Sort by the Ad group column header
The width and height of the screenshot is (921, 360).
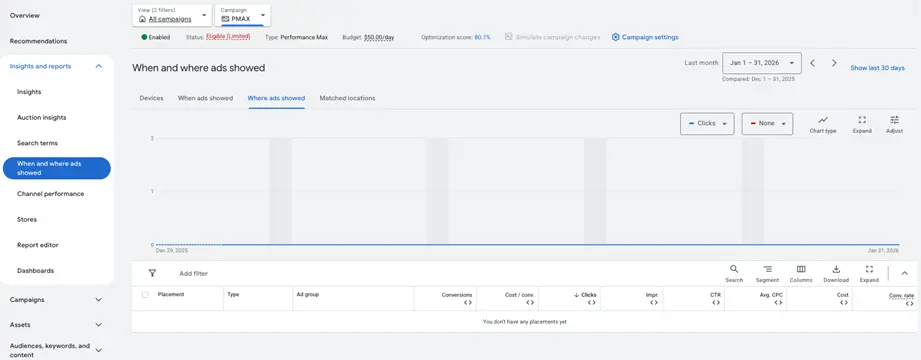pyautogui.click(x=308, y=294)
